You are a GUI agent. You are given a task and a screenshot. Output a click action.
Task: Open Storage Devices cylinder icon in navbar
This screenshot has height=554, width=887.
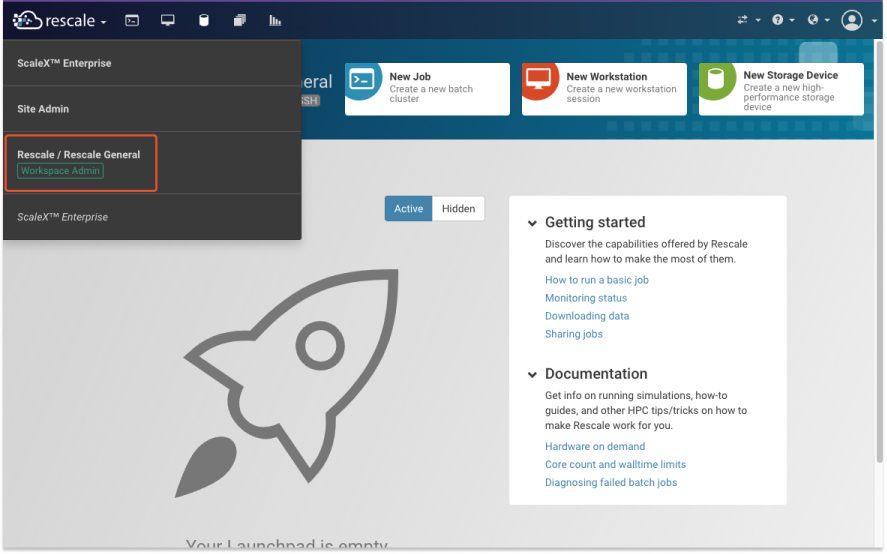[204, 20]
